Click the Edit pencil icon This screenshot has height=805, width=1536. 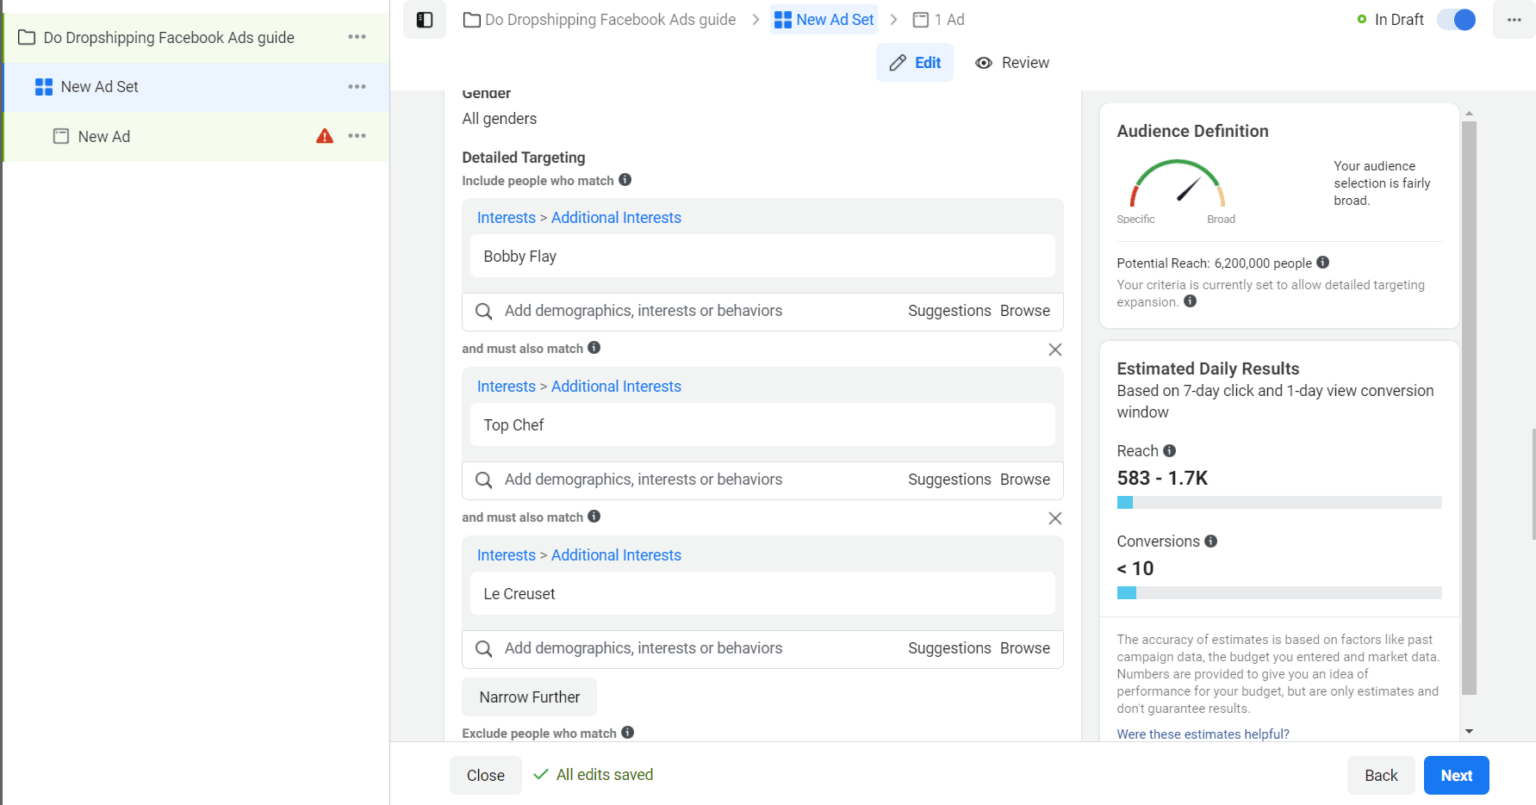point(897,62)
